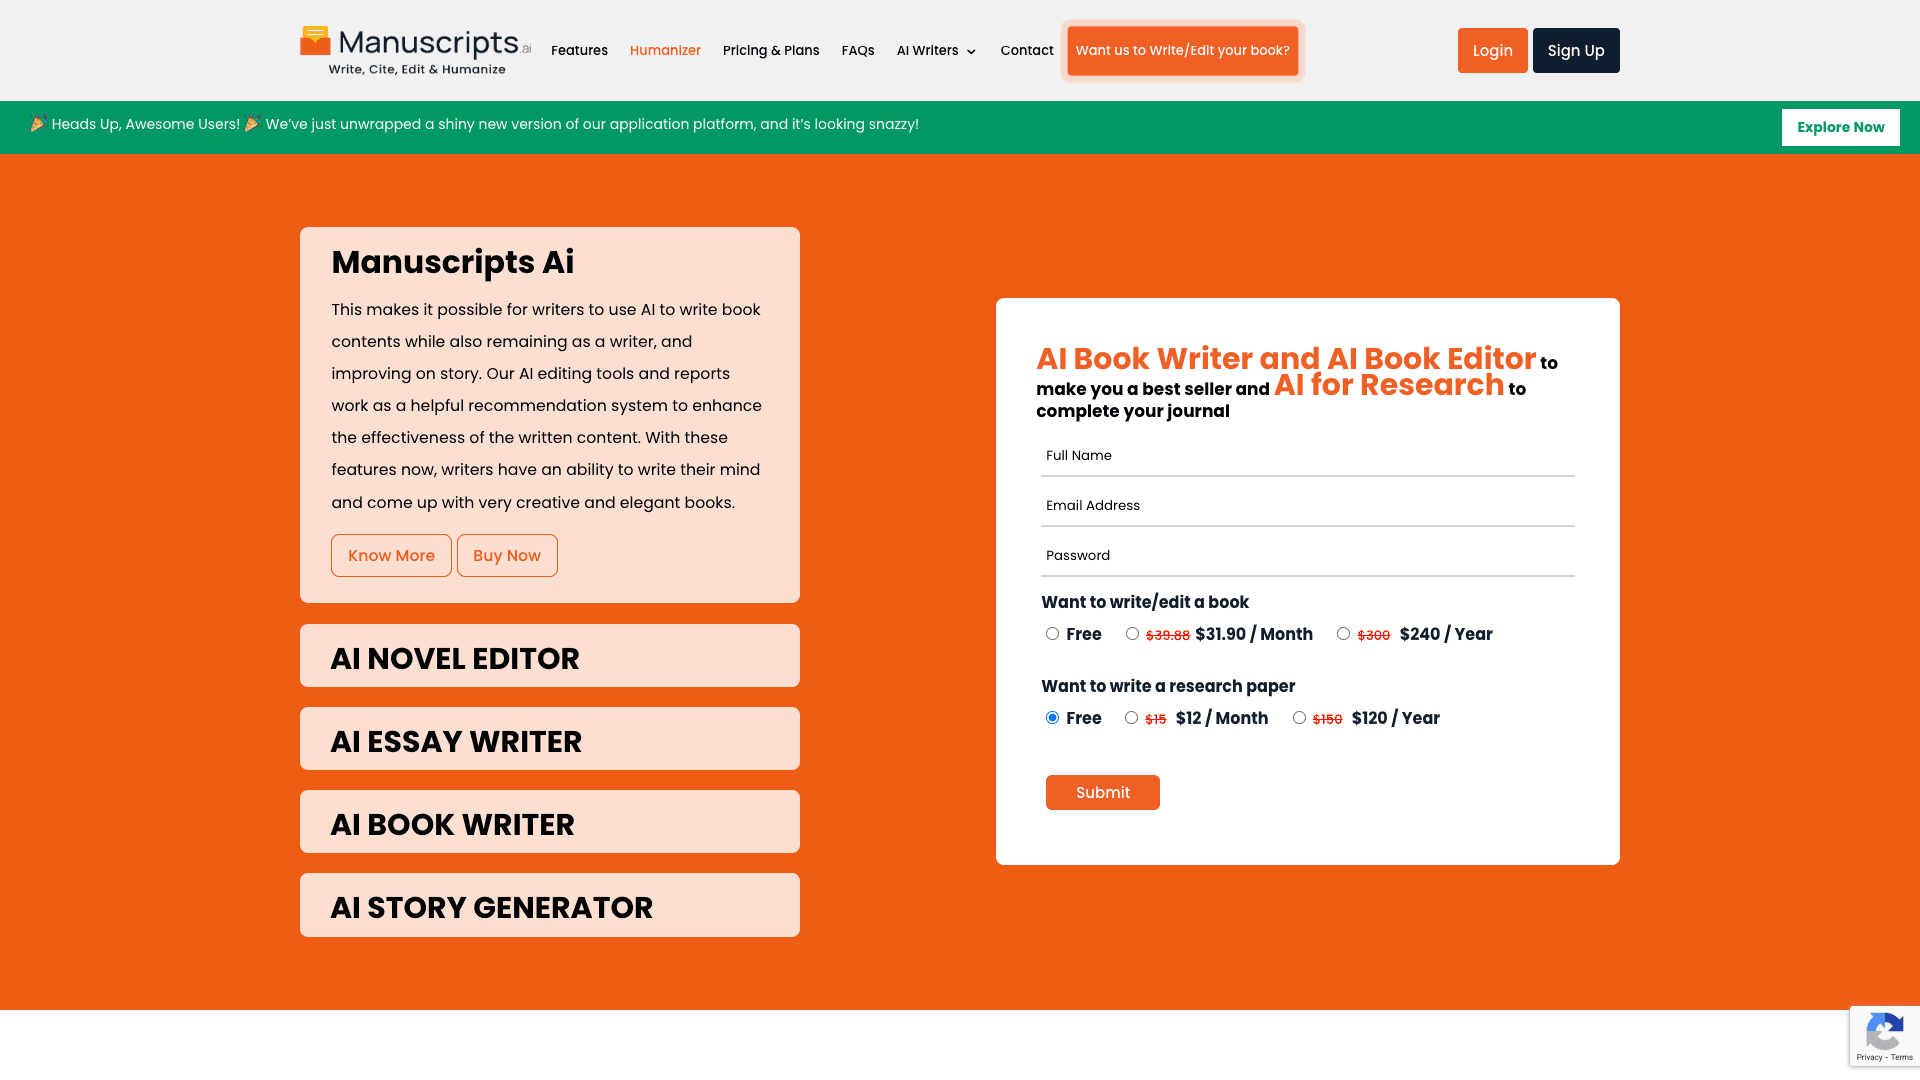Open the AI STORY GENERATOR section
The width and height of the screenshot is (1920, 1080).
[x=549, y=906]
